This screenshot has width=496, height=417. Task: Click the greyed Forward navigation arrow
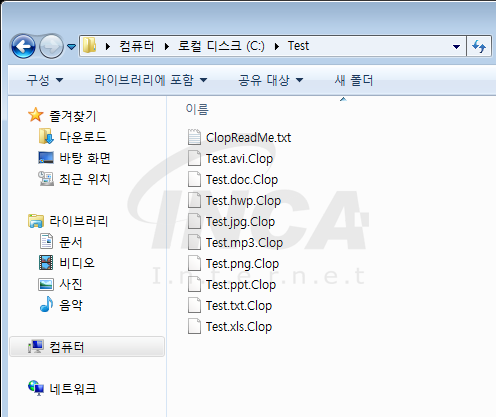(51, 46)
